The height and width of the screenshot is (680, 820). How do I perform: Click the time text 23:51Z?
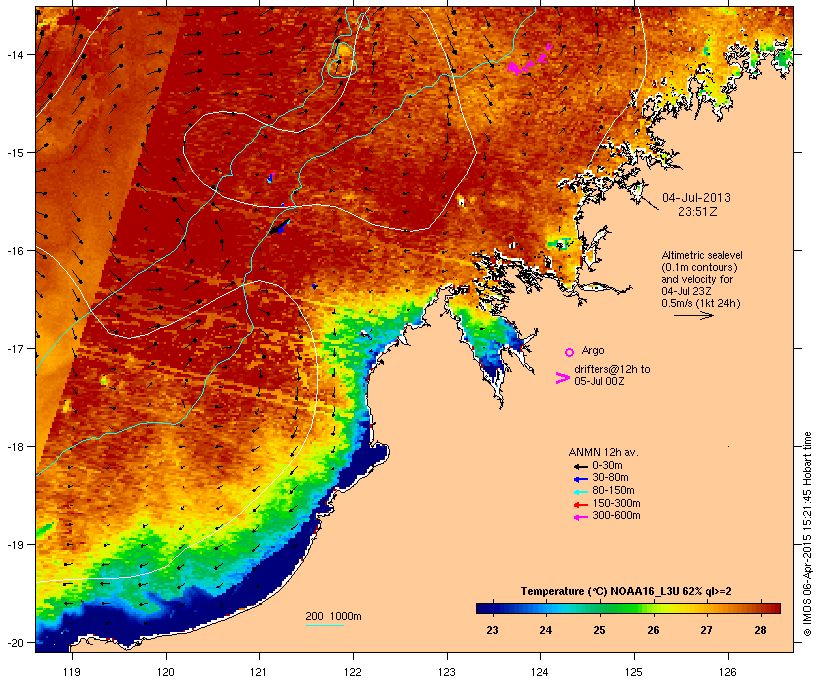click(698, 212)
